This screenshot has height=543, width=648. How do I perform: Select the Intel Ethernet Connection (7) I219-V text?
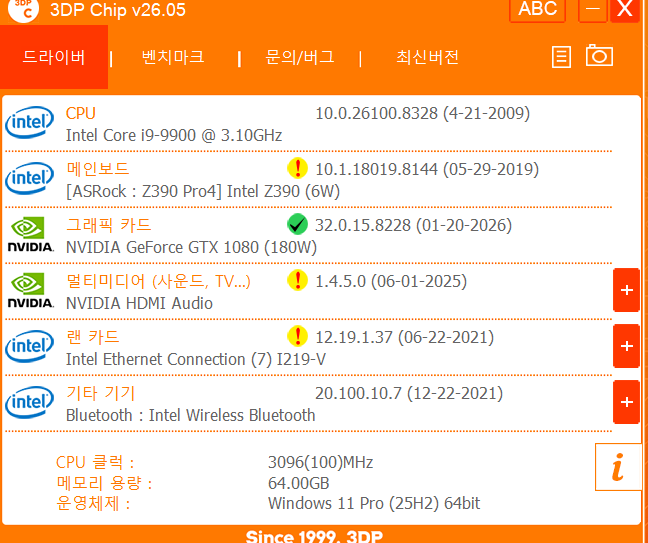[x=196, y=360]
